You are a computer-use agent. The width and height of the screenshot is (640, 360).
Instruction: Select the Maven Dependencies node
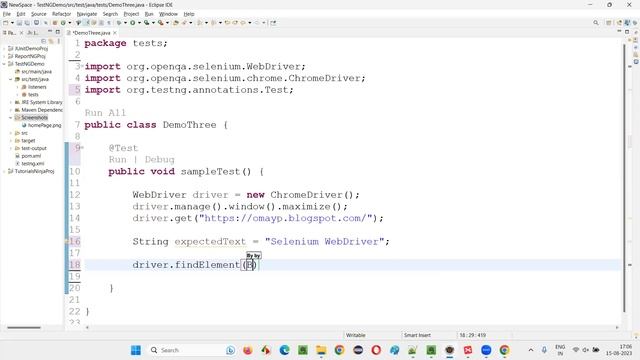click(x=42, y=110)
